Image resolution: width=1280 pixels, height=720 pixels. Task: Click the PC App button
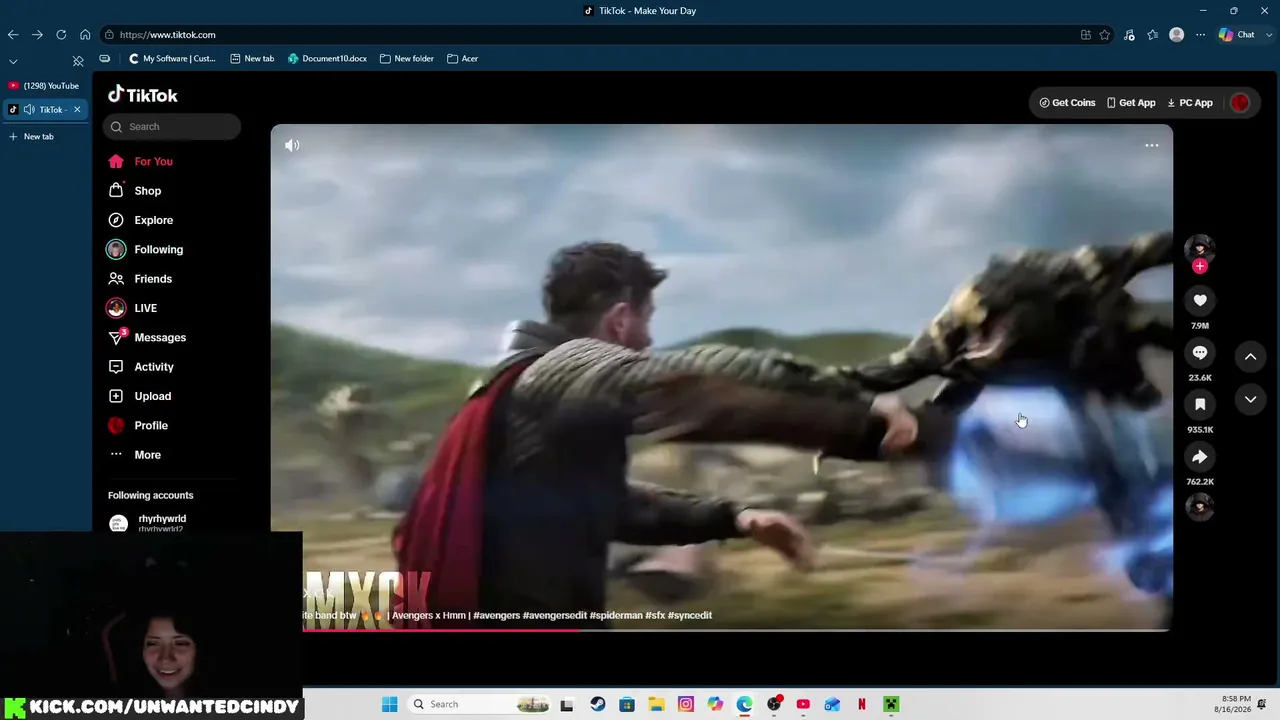click(x=1190, y=103)
